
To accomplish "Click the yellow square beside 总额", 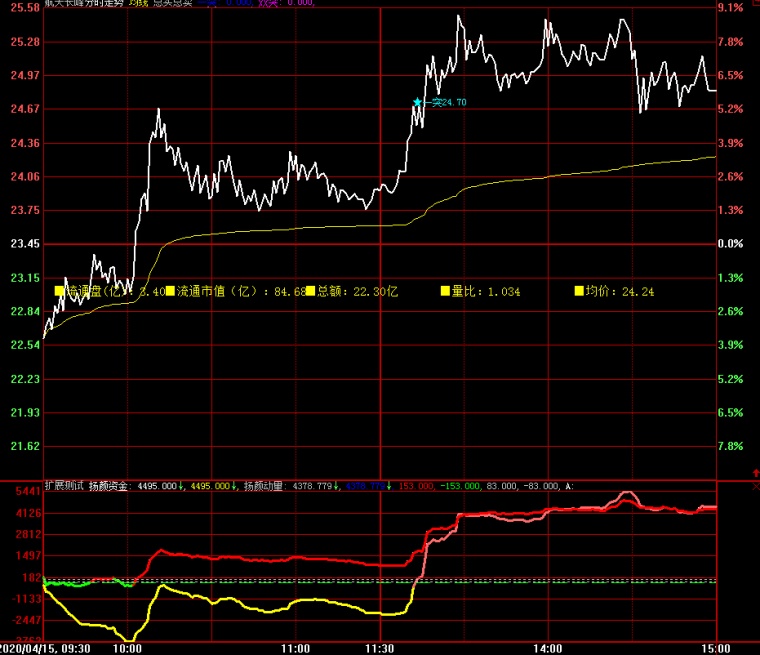I will click(310, 291).
